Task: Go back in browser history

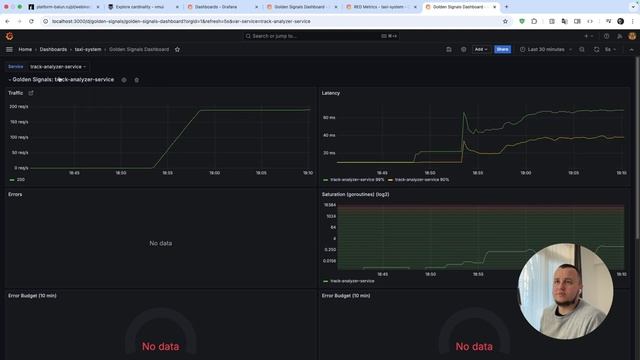Action: [x=7, y=21]
